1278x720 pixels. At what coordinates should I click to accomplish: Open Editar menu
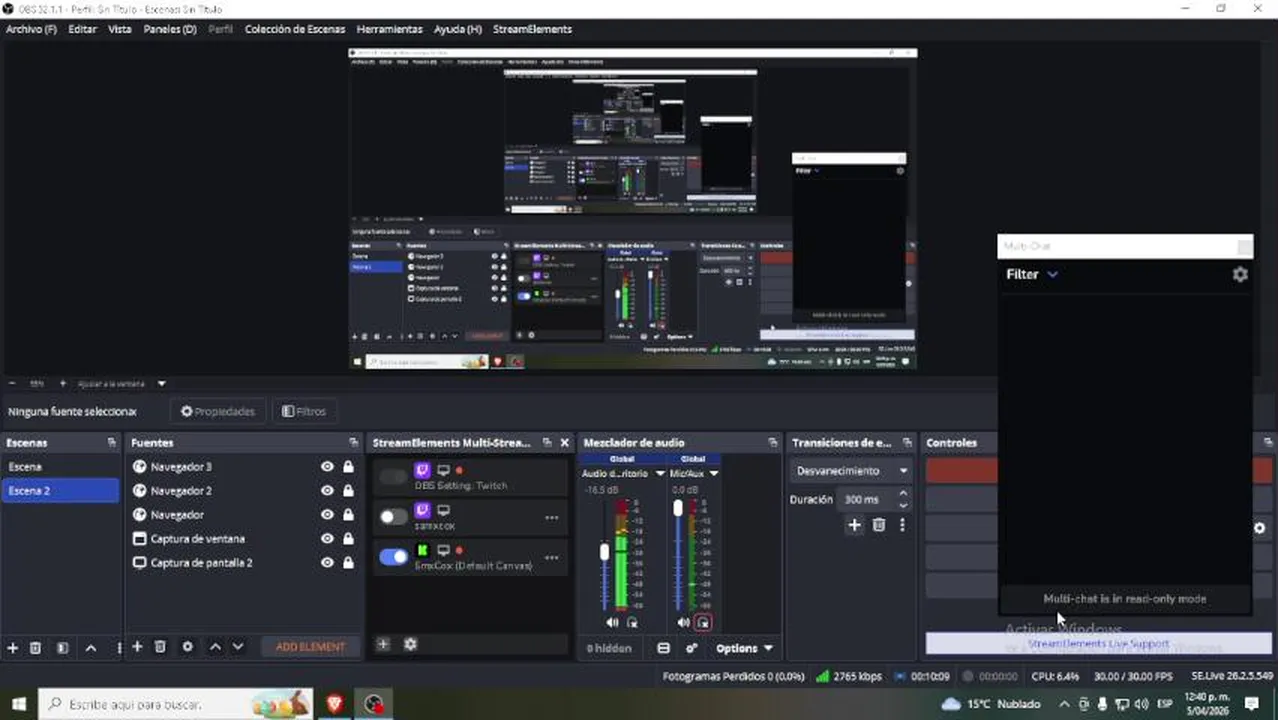point(82,29)
